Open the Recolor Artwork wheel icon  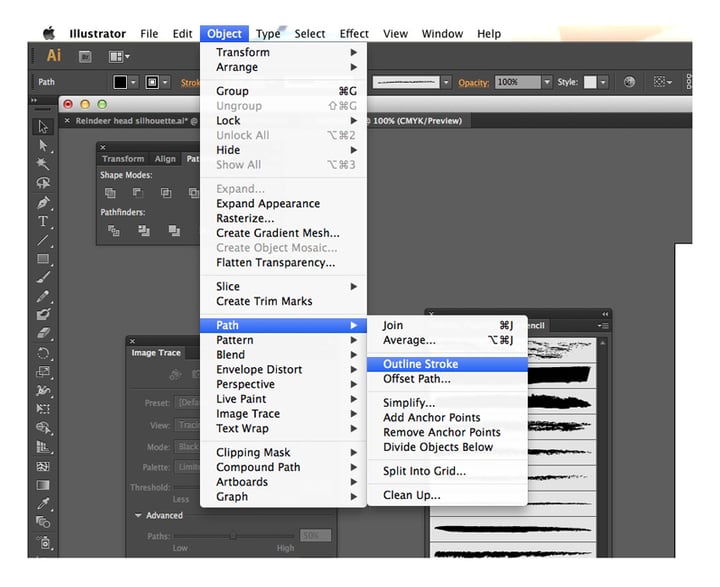point(629,82)
